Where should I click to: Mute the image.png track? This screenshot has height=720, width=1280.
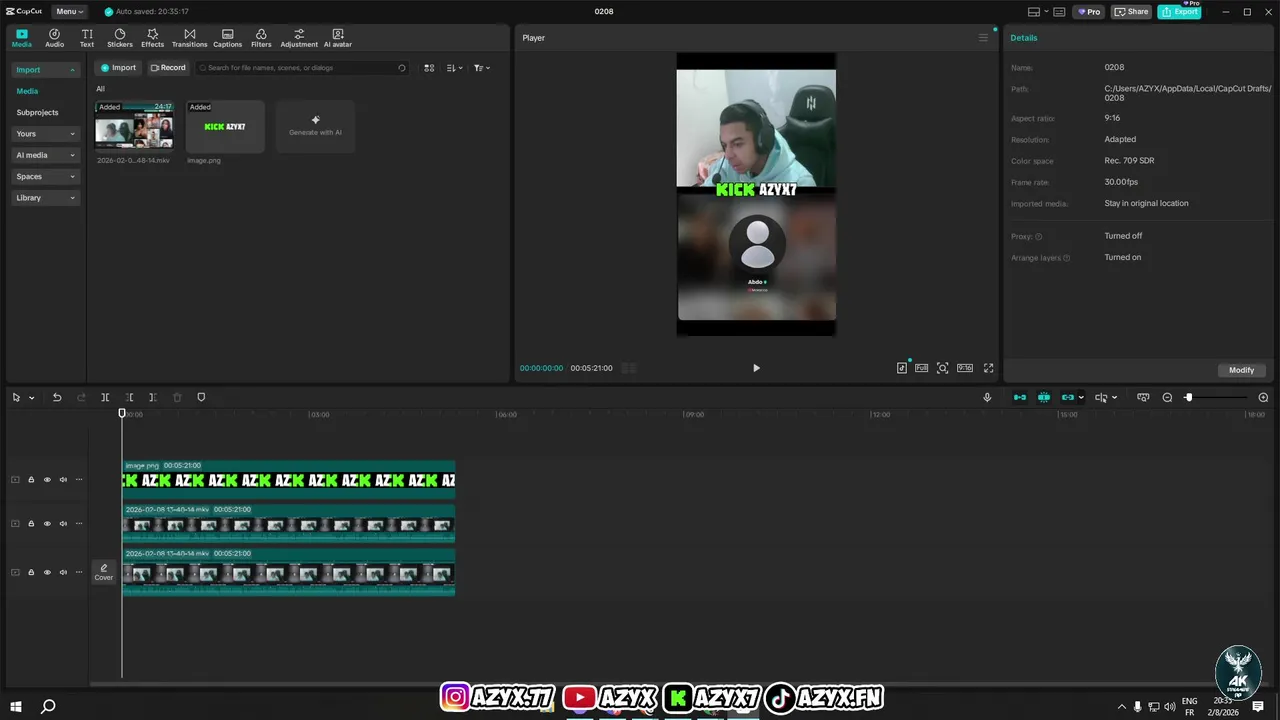pyautogui.click(x=63, y=480)
